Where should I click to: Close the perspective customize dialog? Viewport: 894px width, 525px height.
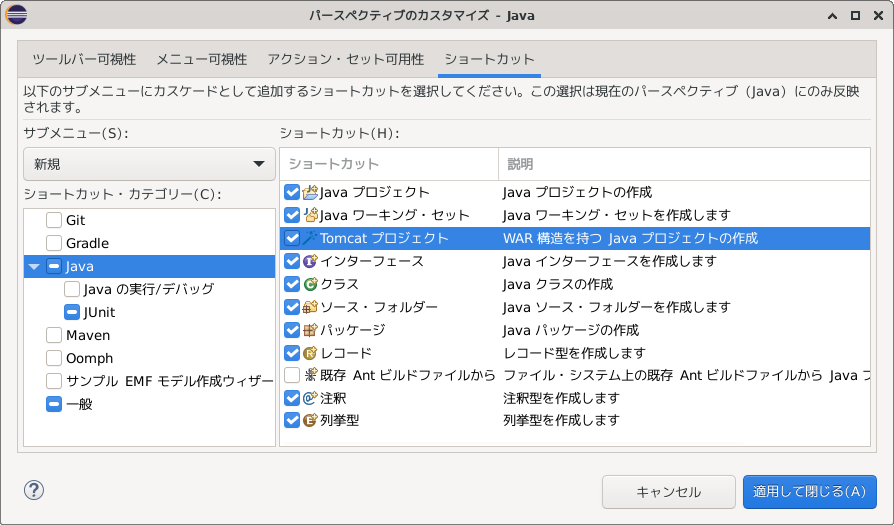pyautogui.click(x=878, y=15)
